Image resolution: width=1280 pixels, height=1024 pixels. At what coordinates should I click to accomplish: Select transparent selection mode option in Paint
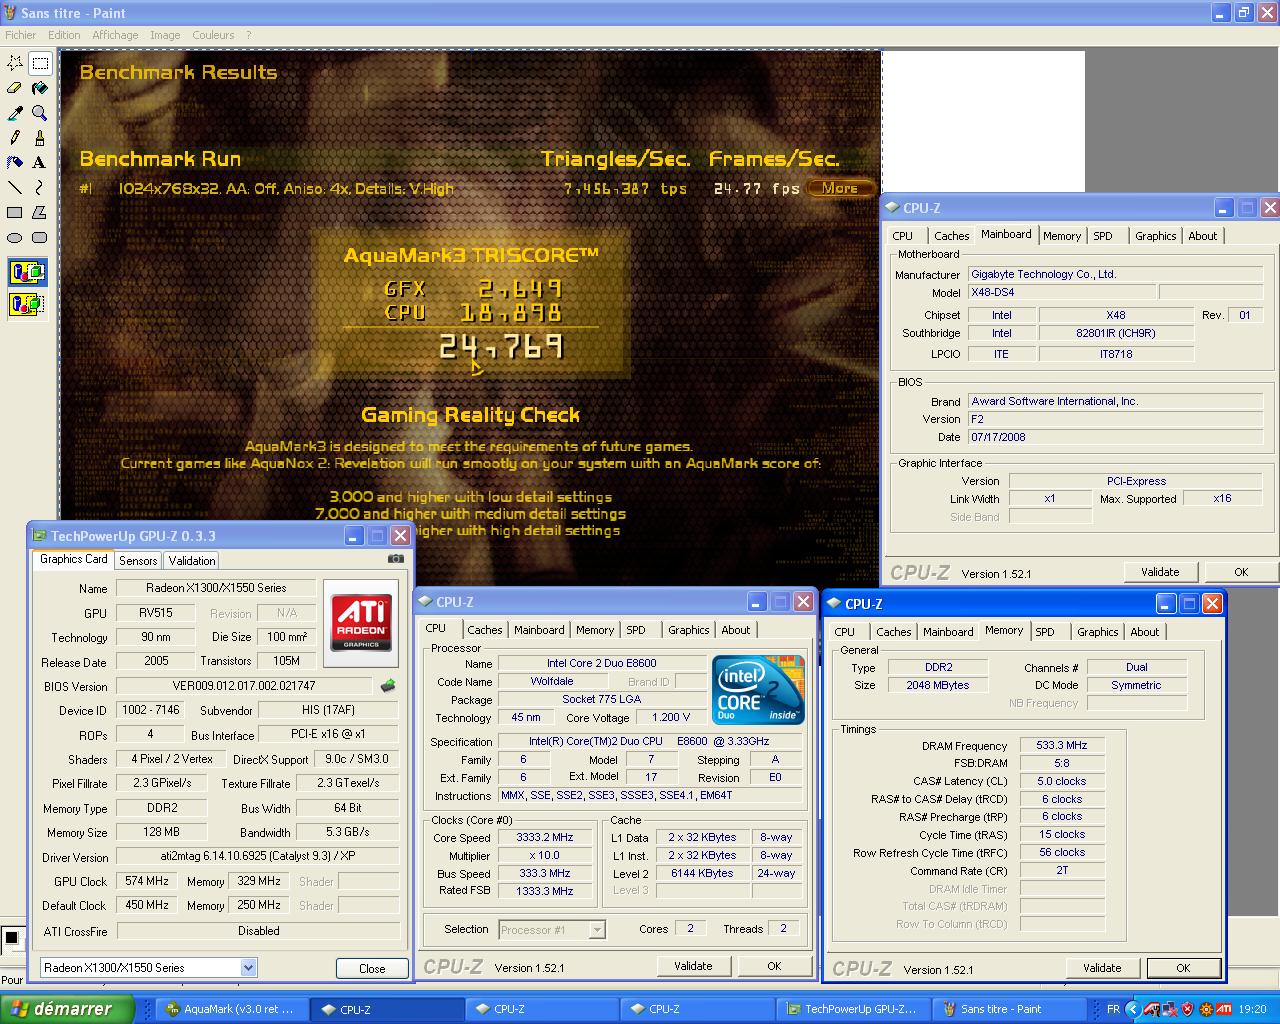(27, 303)
